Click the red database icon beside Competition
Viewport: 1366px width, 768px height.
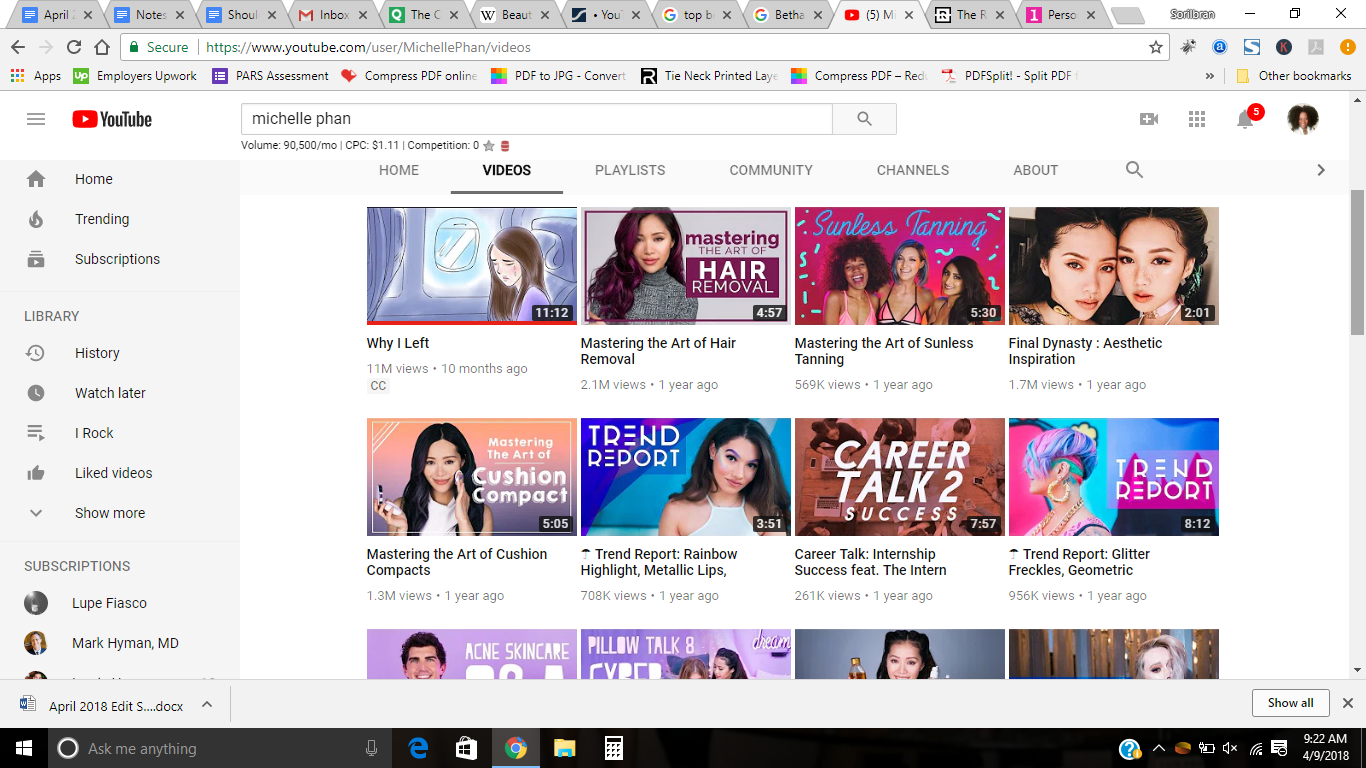click(505, 146)
